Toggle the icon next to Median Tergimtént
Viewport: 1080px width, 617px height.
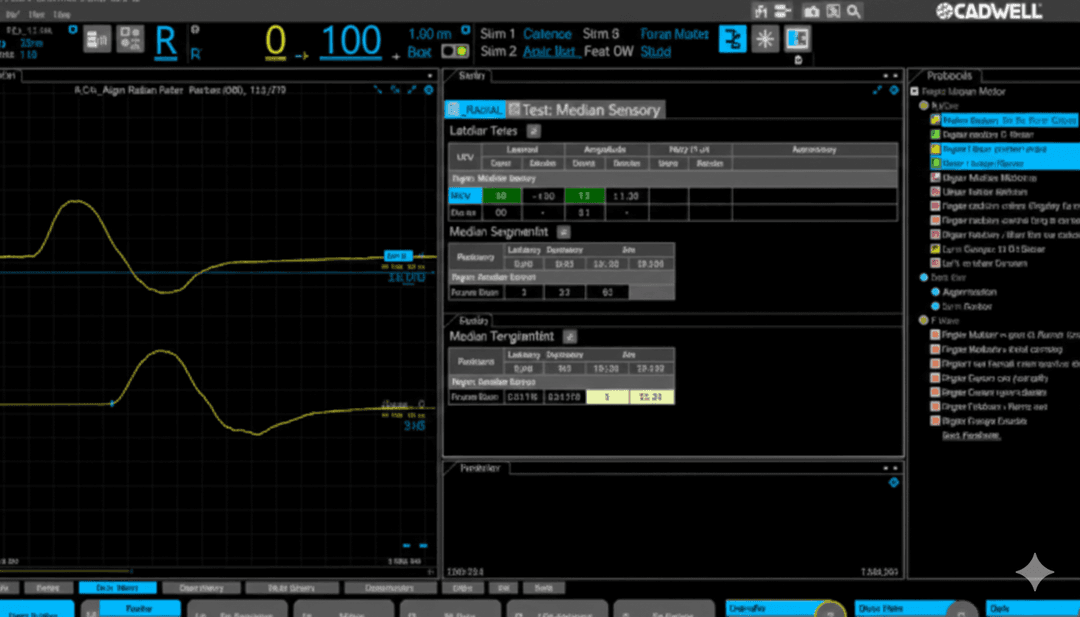pyautogui.click(x=570, y=337)
